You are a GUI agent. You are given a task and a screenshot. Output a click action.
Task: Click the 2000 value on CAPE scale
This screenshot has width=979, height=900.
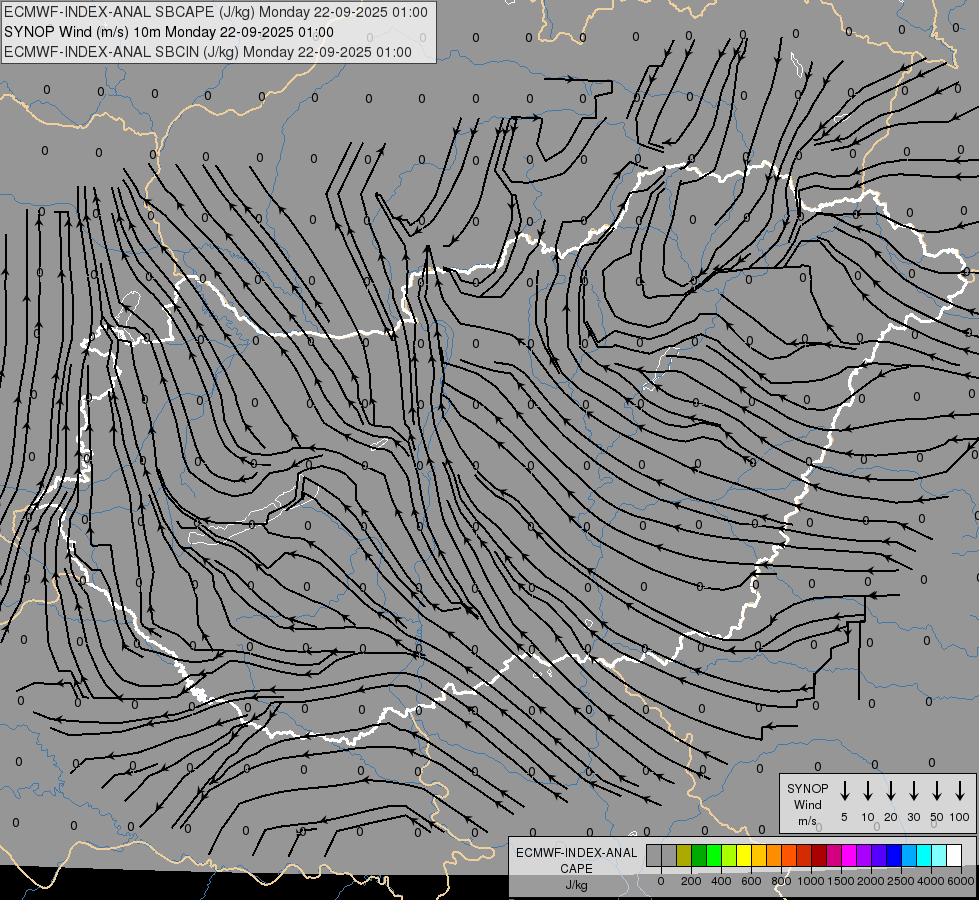(871, 881)
